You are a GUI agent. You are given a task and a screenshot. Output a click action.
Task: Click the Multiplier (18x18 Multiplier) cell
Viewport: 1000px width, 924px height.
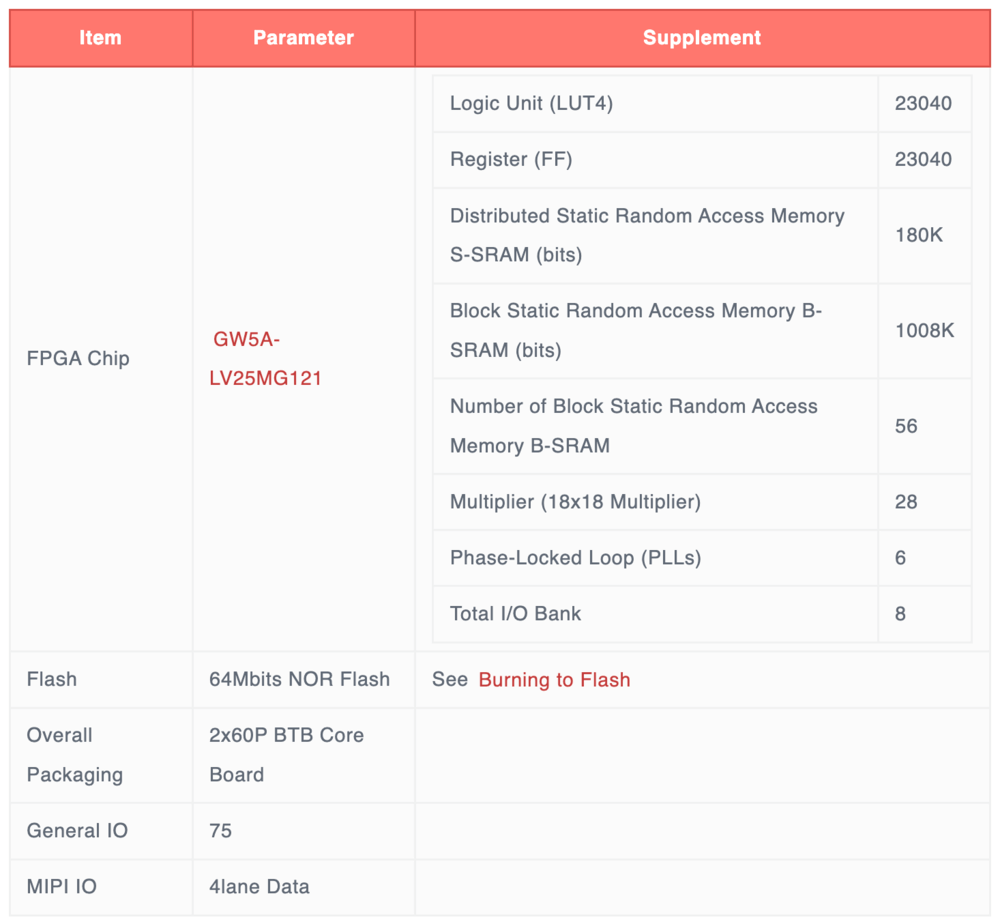coord(575,502)
